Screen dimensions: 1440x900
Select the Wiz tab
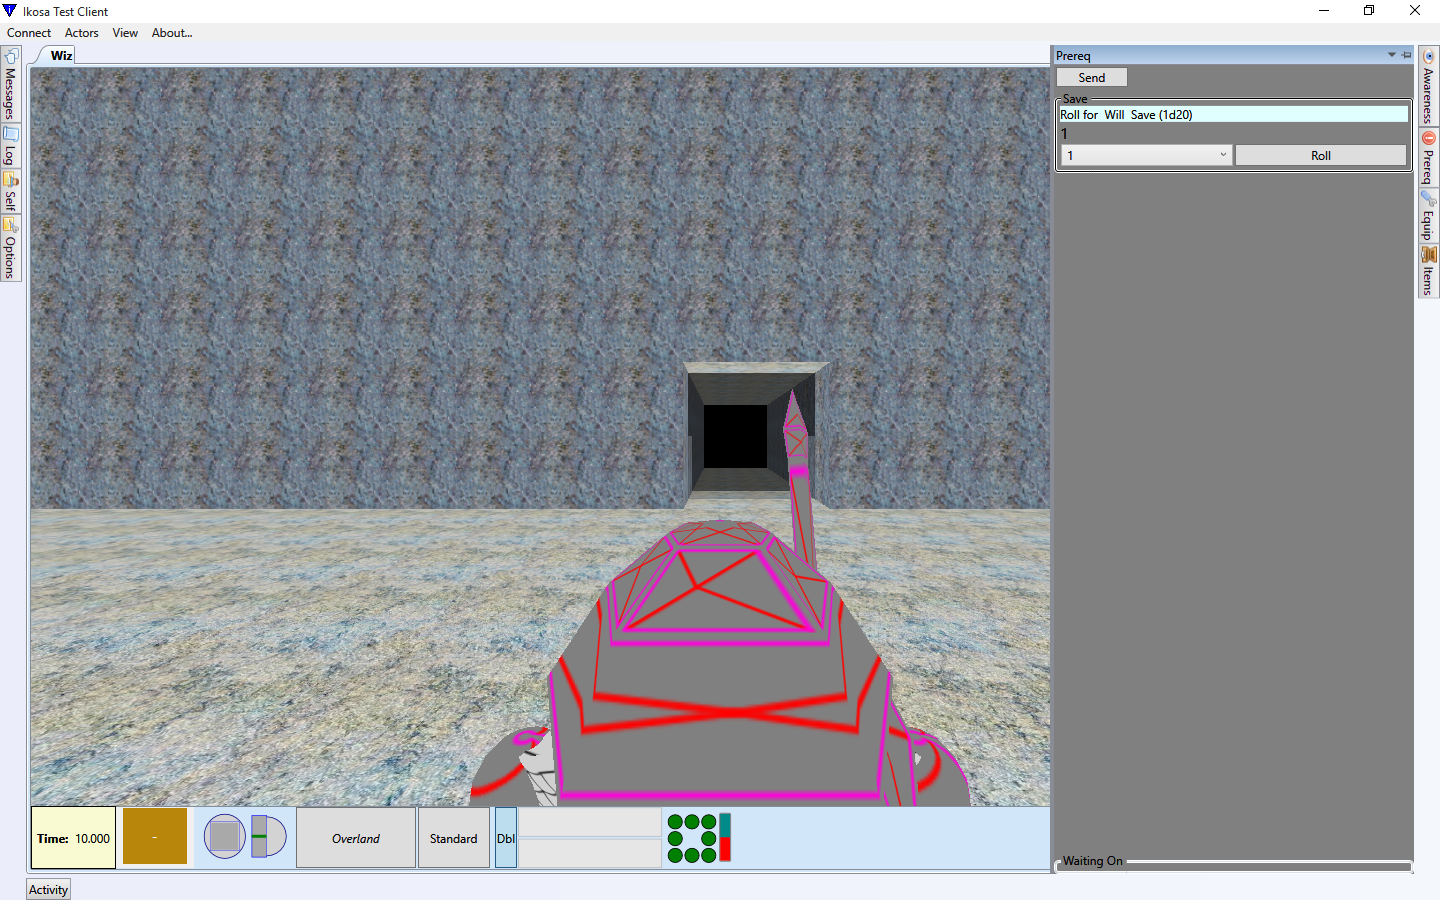click(61, 56)
